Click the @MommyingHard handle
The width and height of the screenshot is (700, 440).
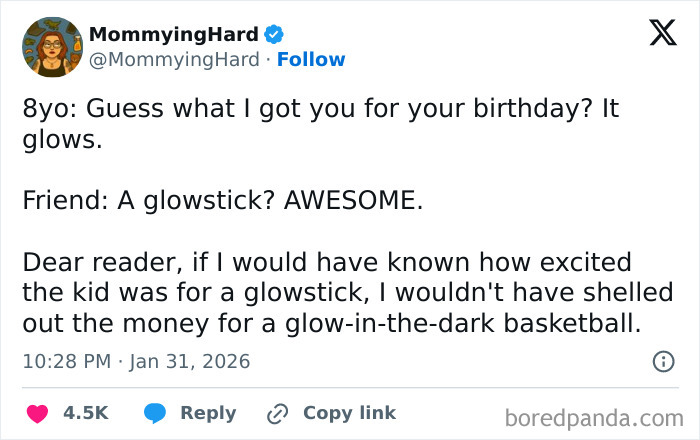(176, 60)
